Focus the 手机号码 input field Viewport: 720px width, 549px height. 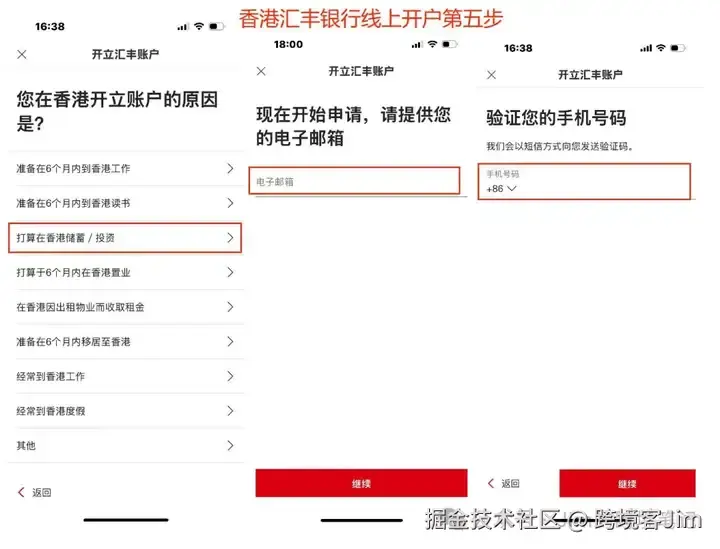click(584, 181)
